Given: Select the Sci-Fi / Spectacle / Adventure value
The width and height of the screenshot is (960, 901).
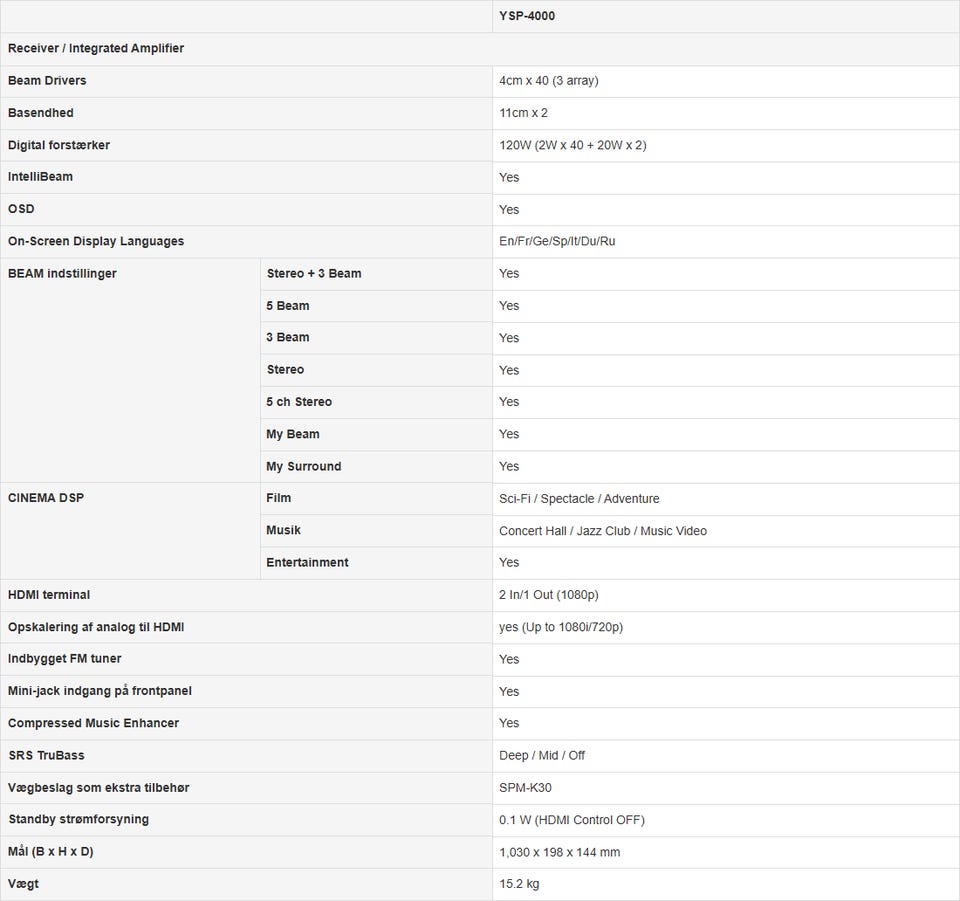Looking at the screenshot, I should tap(579, 498).
